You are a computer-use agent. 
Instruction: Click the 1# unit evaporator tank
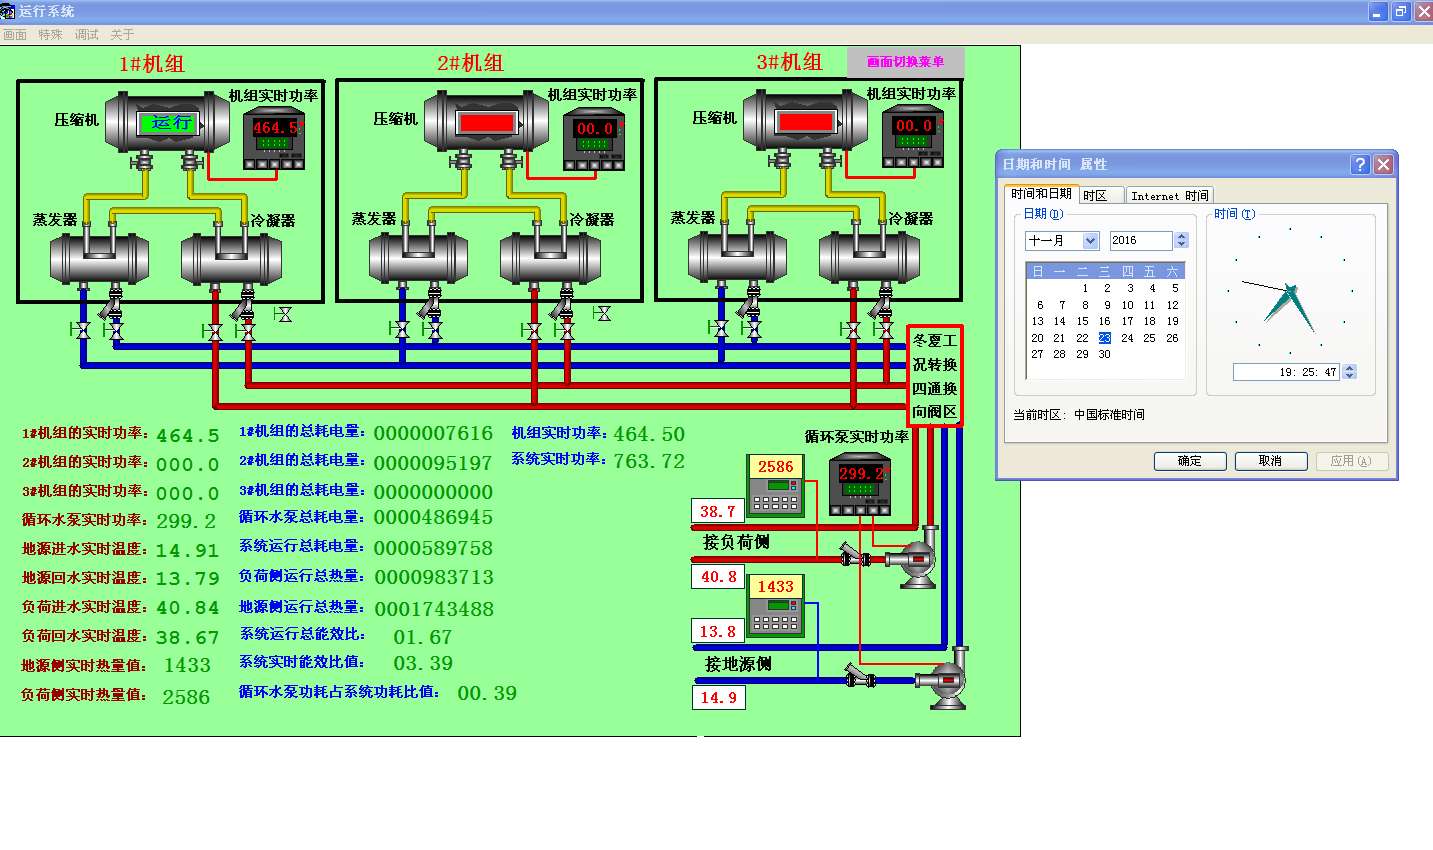[x=99, y=258]
